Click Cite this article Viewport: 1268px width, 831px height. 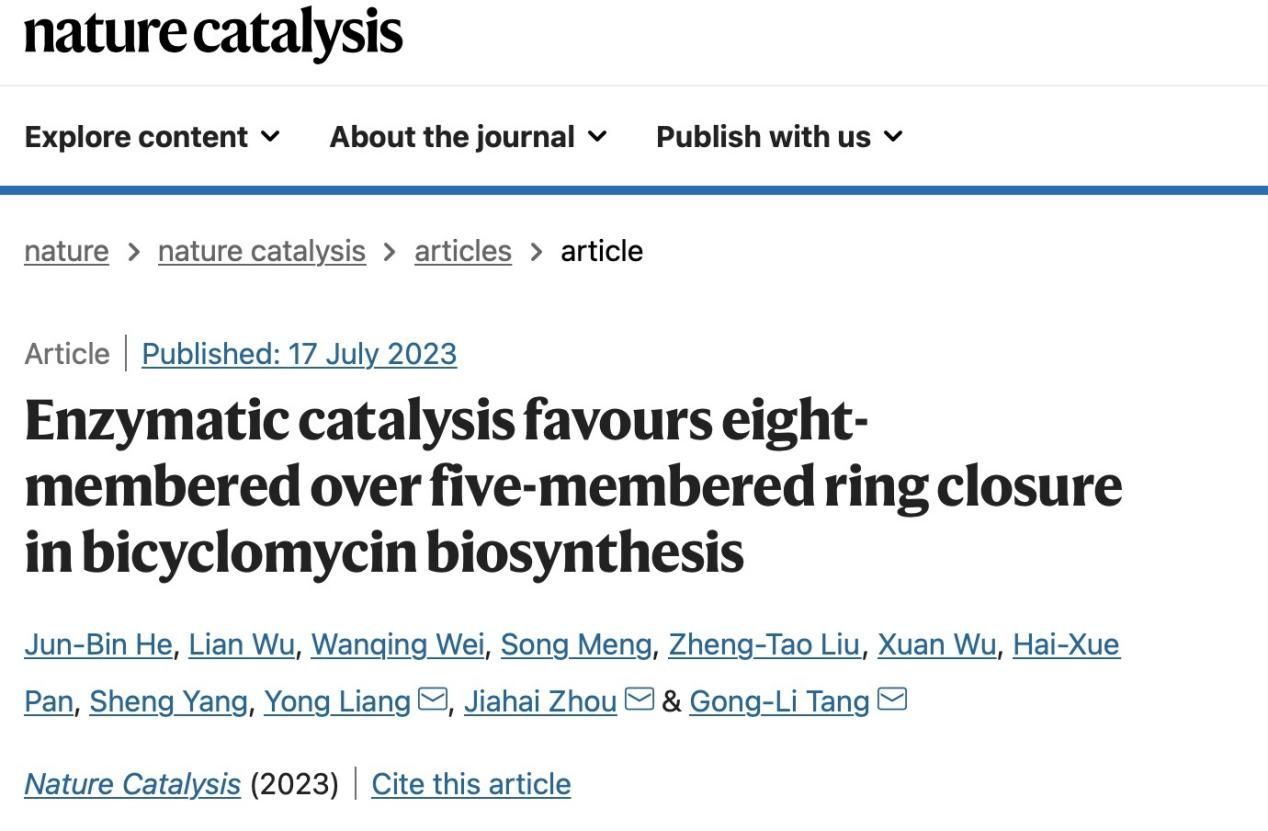[x=471, y=784]
